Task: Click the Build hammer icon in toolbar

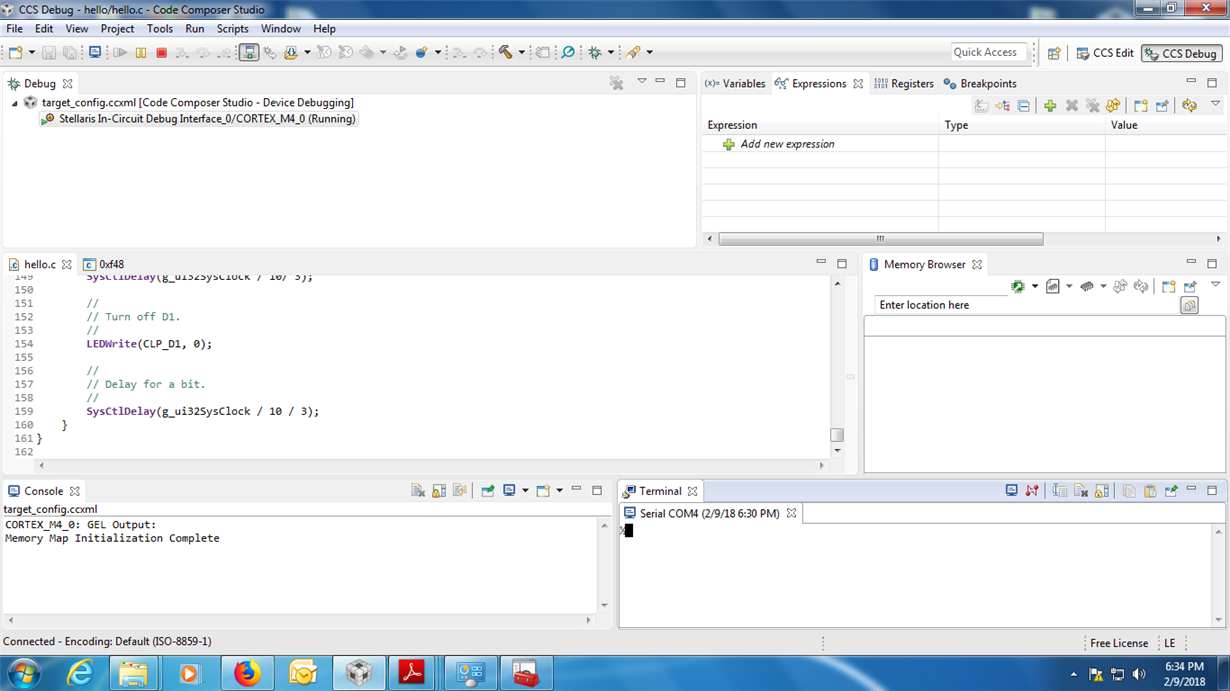Action: click(505, 52)
